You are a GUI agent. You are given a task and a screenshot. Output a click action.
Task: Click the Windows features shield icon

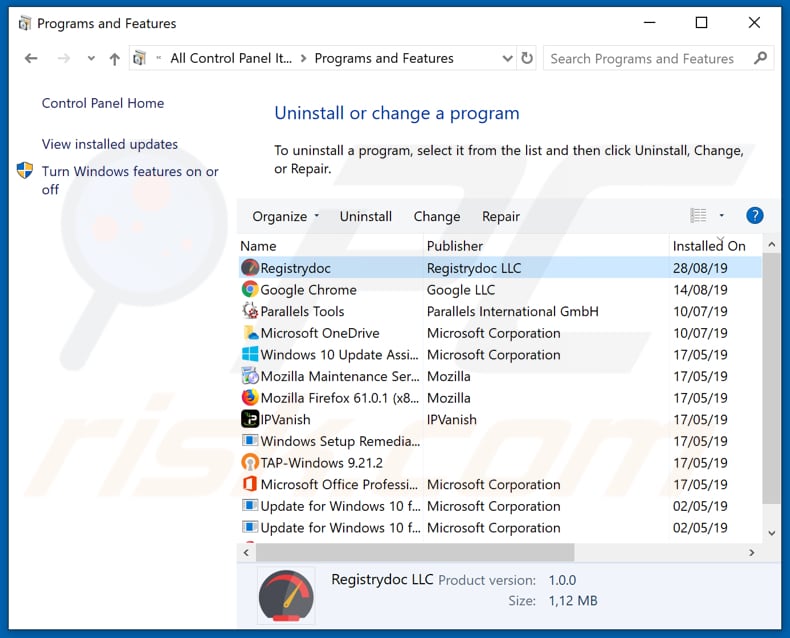[x=25, y=170]
